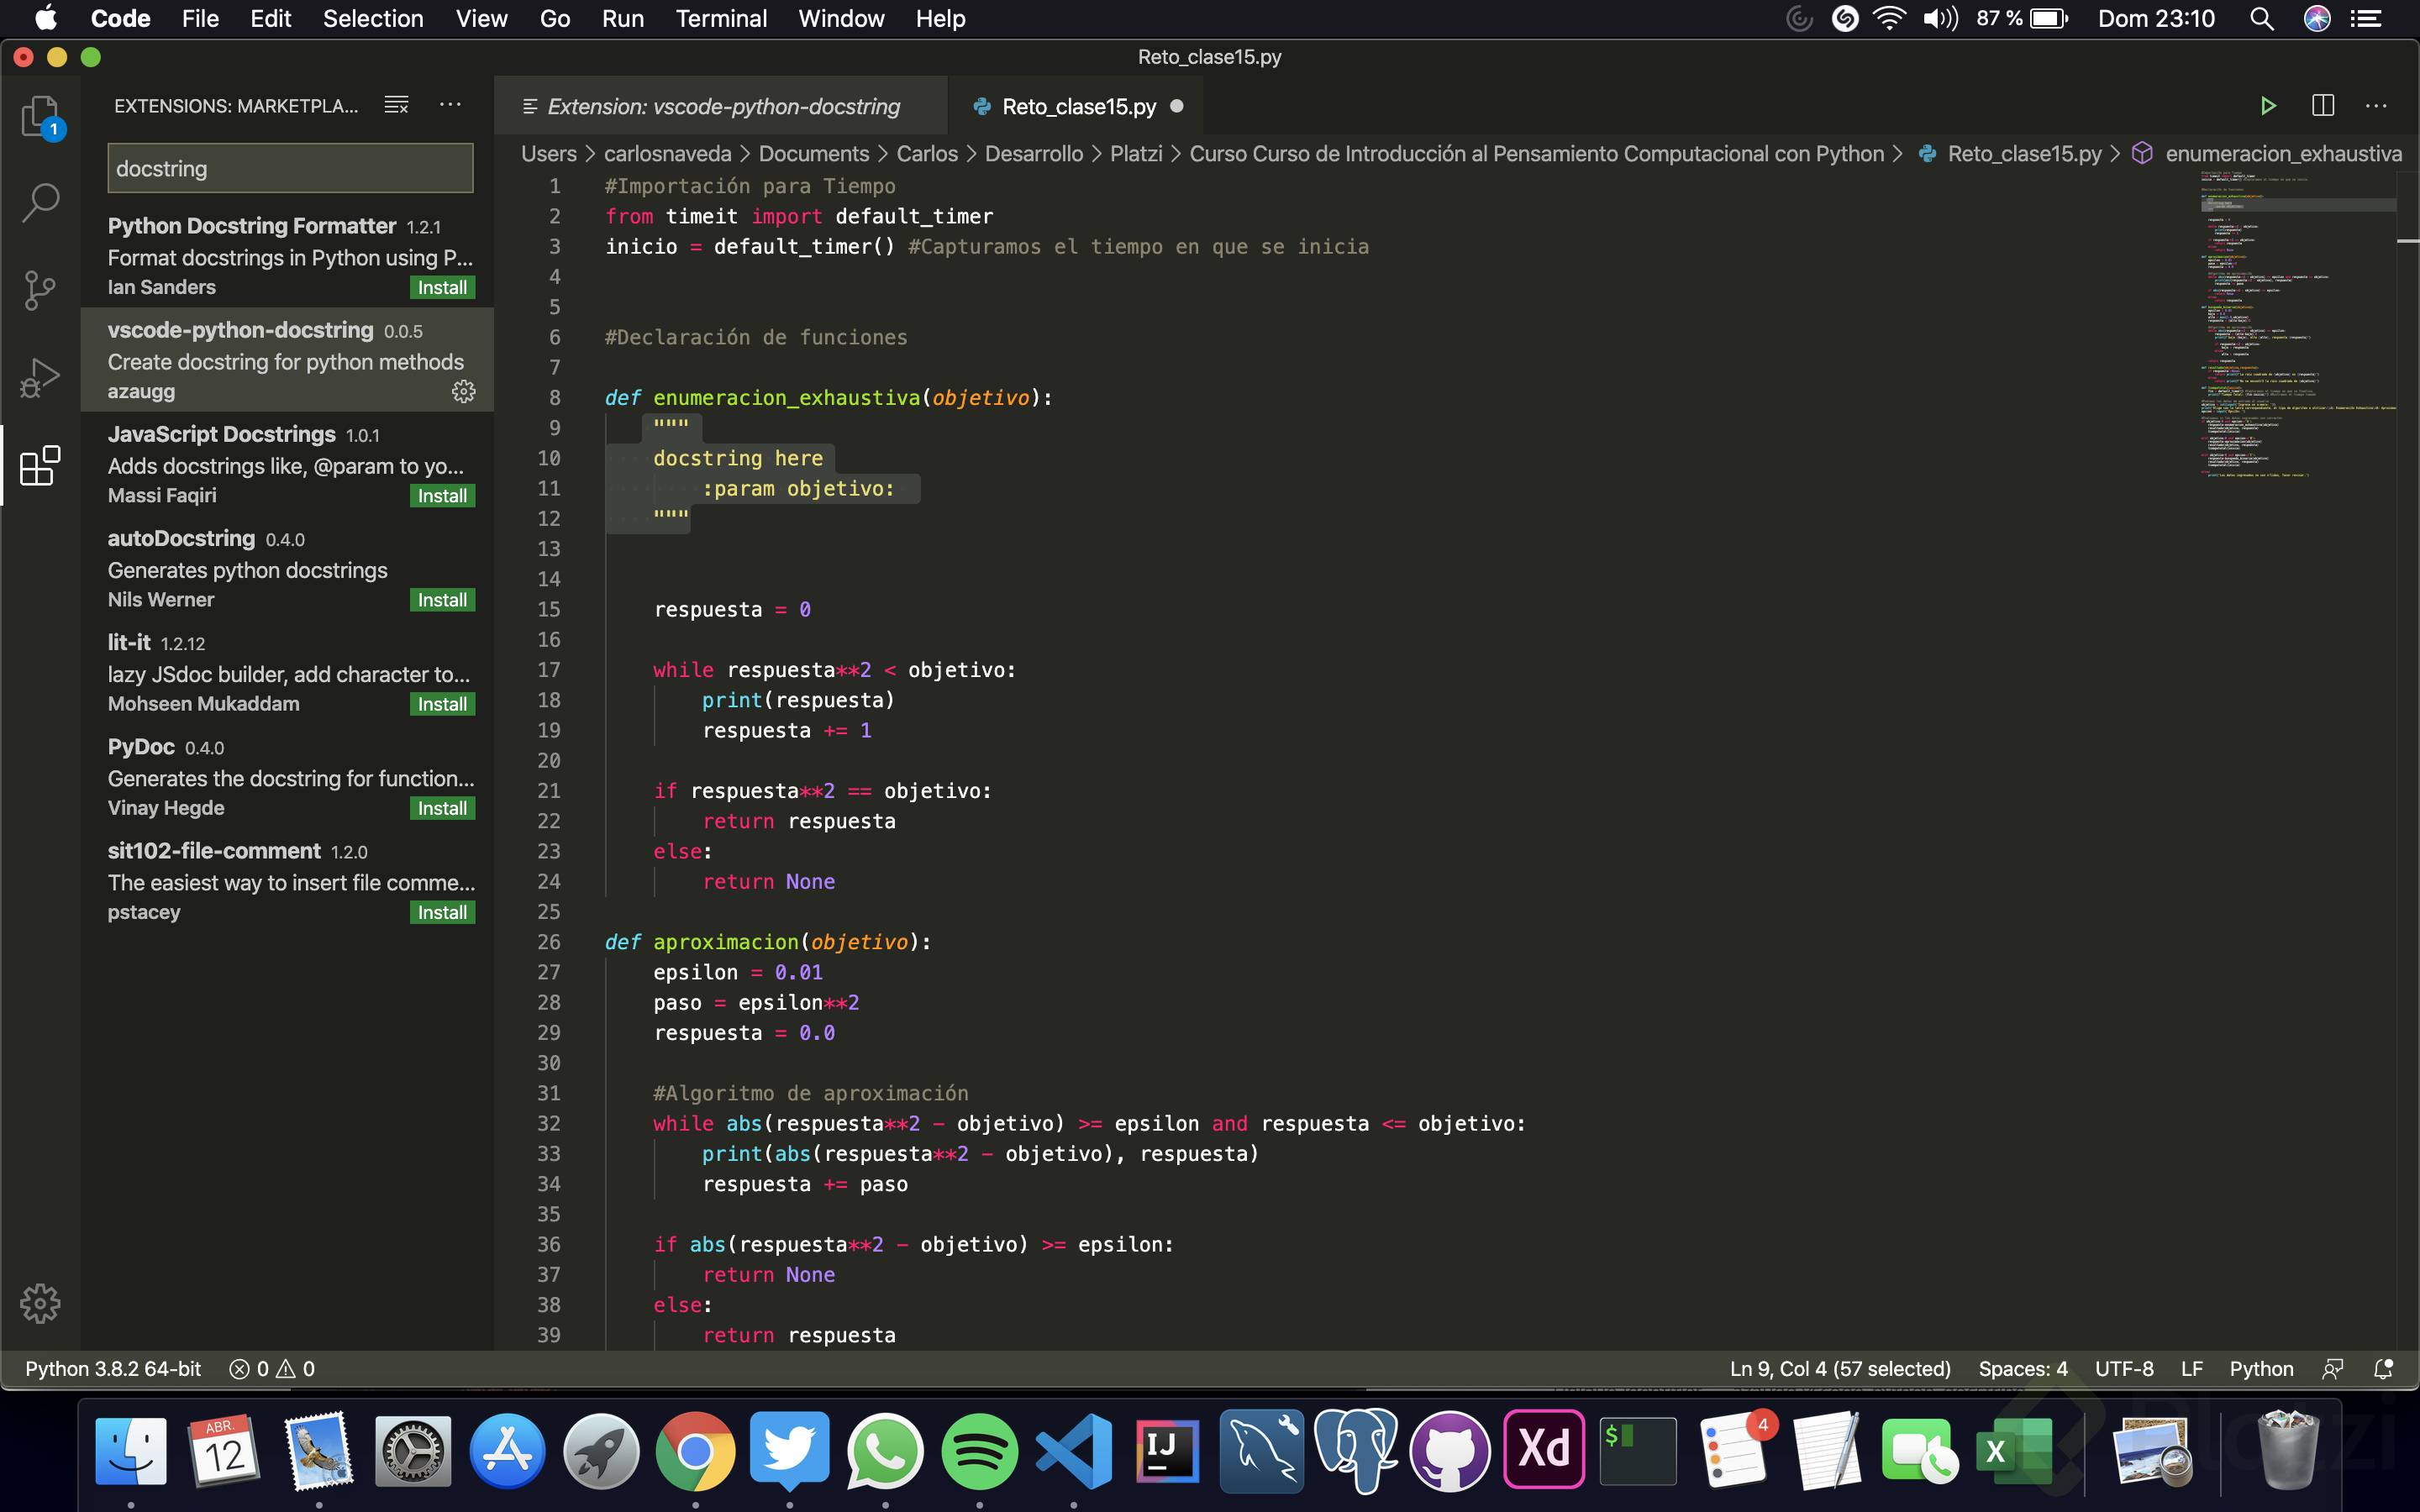
Task: Open the Terminal menu
Action: [721, 19]
